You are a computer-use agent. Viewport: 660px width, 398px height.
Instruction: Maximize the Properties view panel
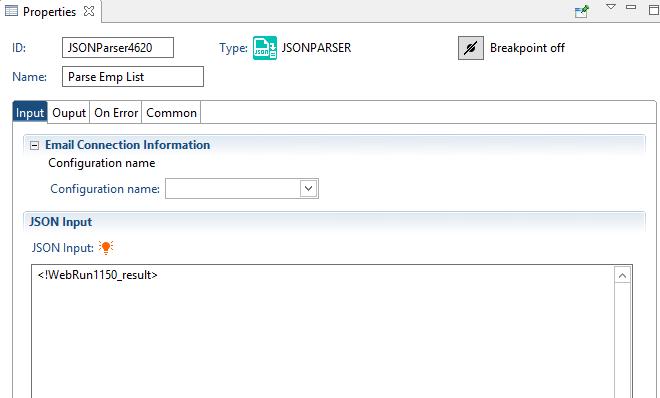654,9
